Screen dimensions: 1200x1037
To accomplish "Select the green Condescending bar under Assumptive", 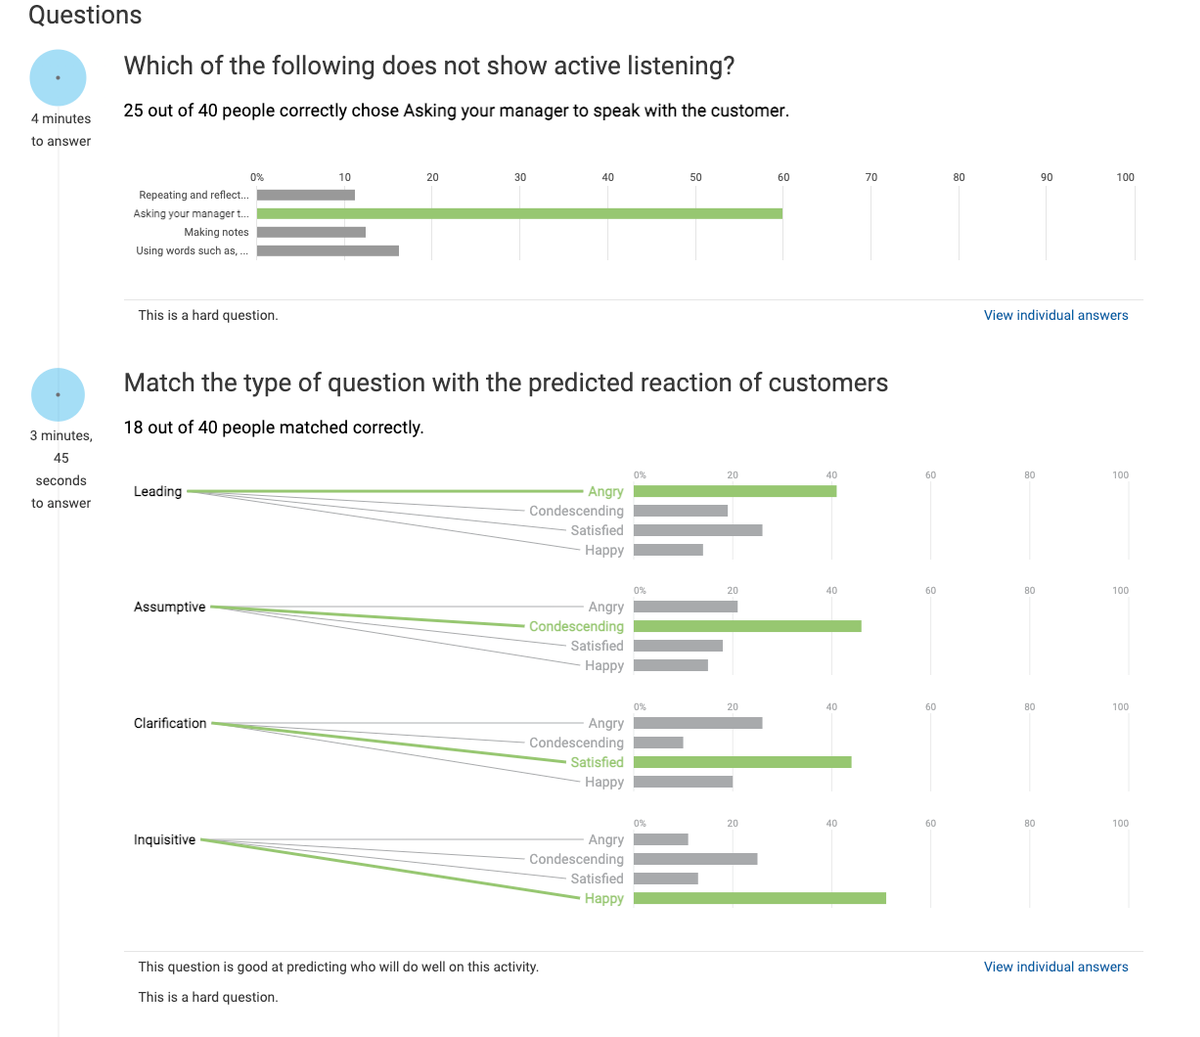I will pos(745,626).
